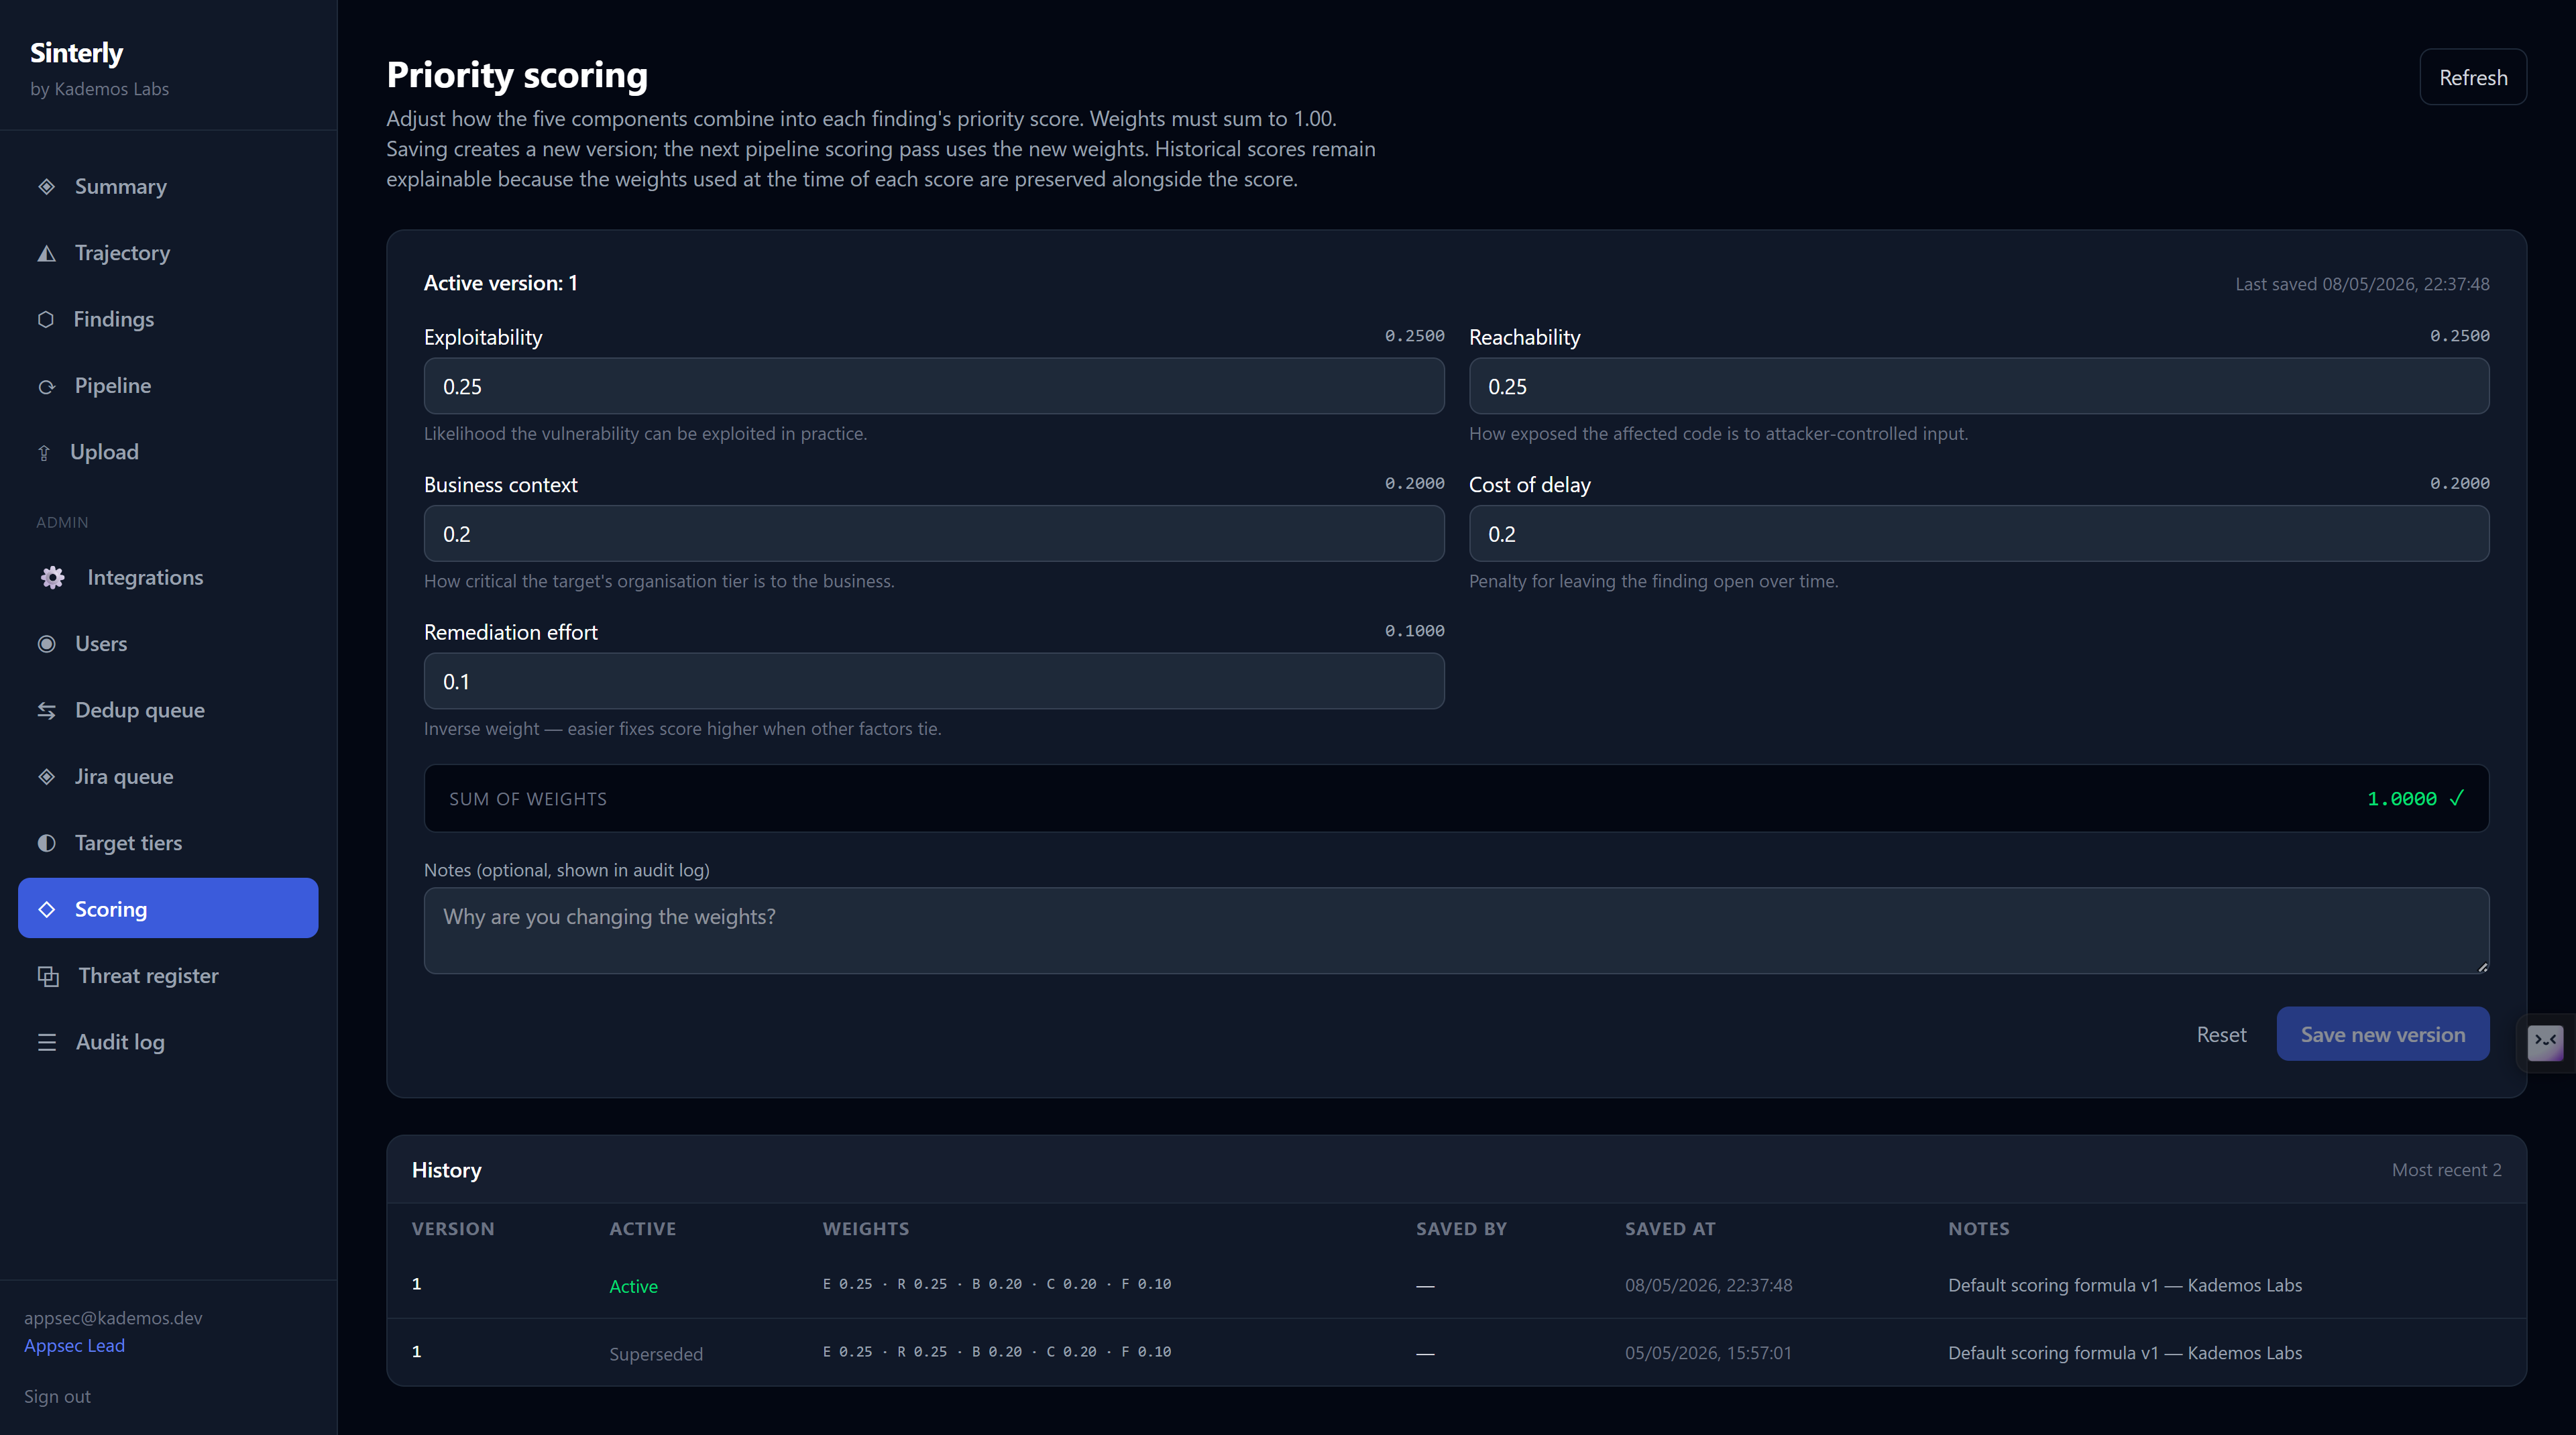This screenshot has width=2576, height=1435.
Task: Click saved-at 08/05/2026, 22:37:48 cell
Action: (1708, 1285)
